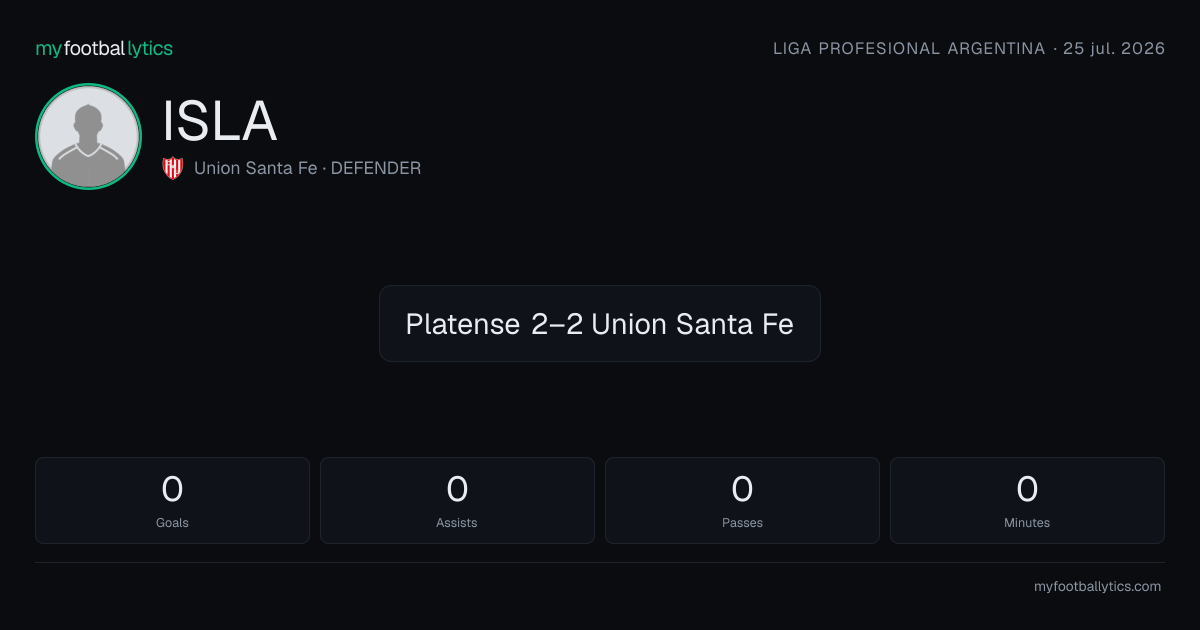Open the Platense 2–2 Union Santa Fe match card
Screen dimensions: 1200x630
tap(600, 323)
